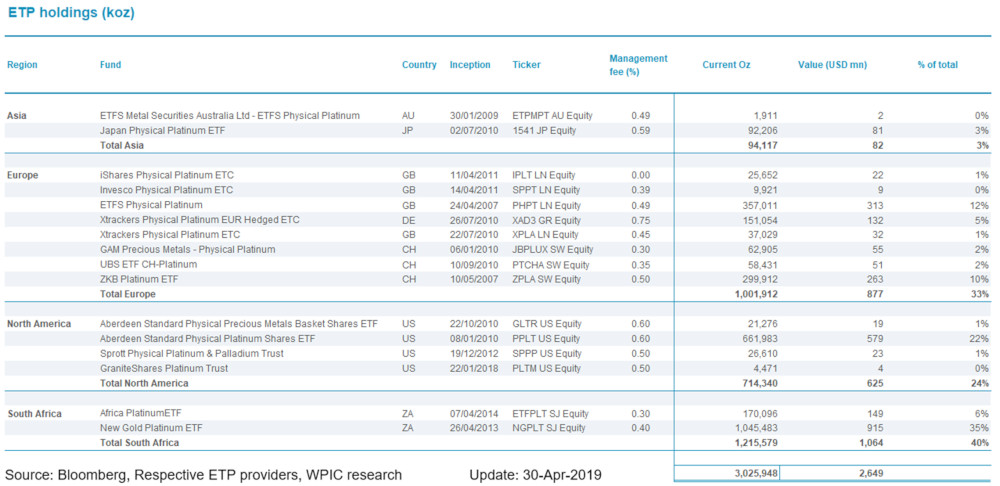1000x486 pixels.
Task: Click UBS ETF CH-Platinum fund name
Action: [x=149, y=264]
